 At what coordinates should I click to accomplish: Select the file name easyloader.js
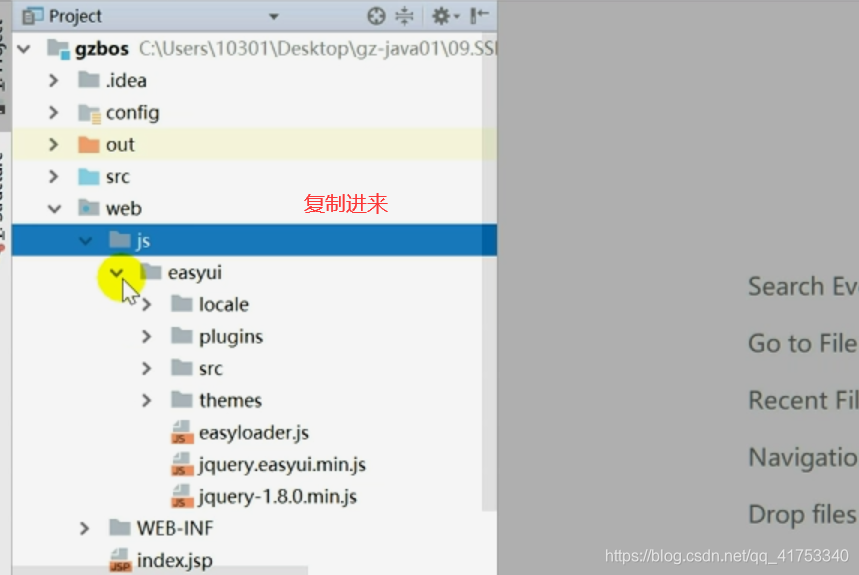(254, 433)
